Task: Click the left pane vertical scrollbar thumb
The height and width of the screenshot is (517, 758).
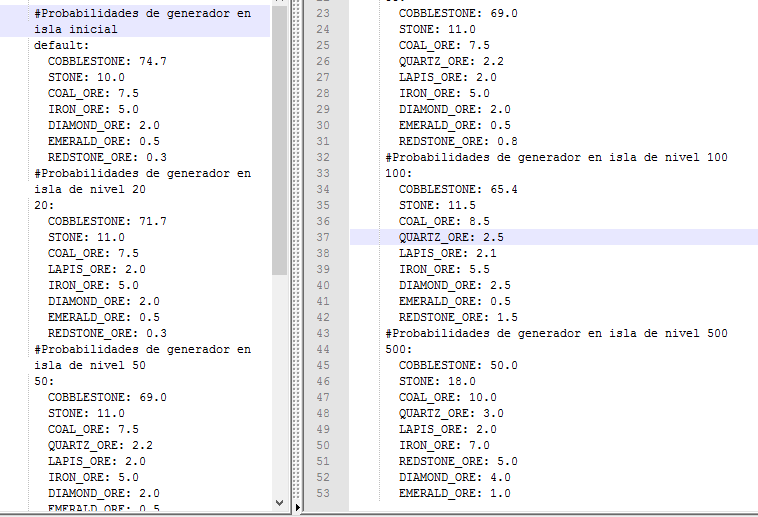Action: [279, 140]
